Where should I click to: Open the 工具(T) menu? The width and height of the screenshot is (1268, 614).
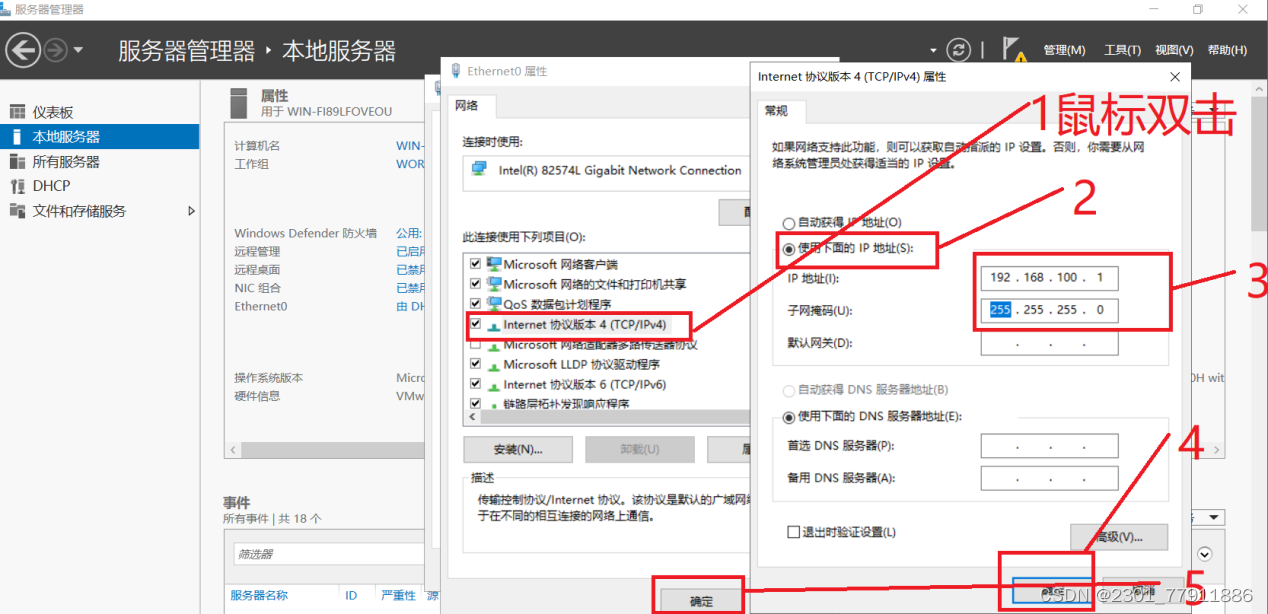[x=1121, y=49]
